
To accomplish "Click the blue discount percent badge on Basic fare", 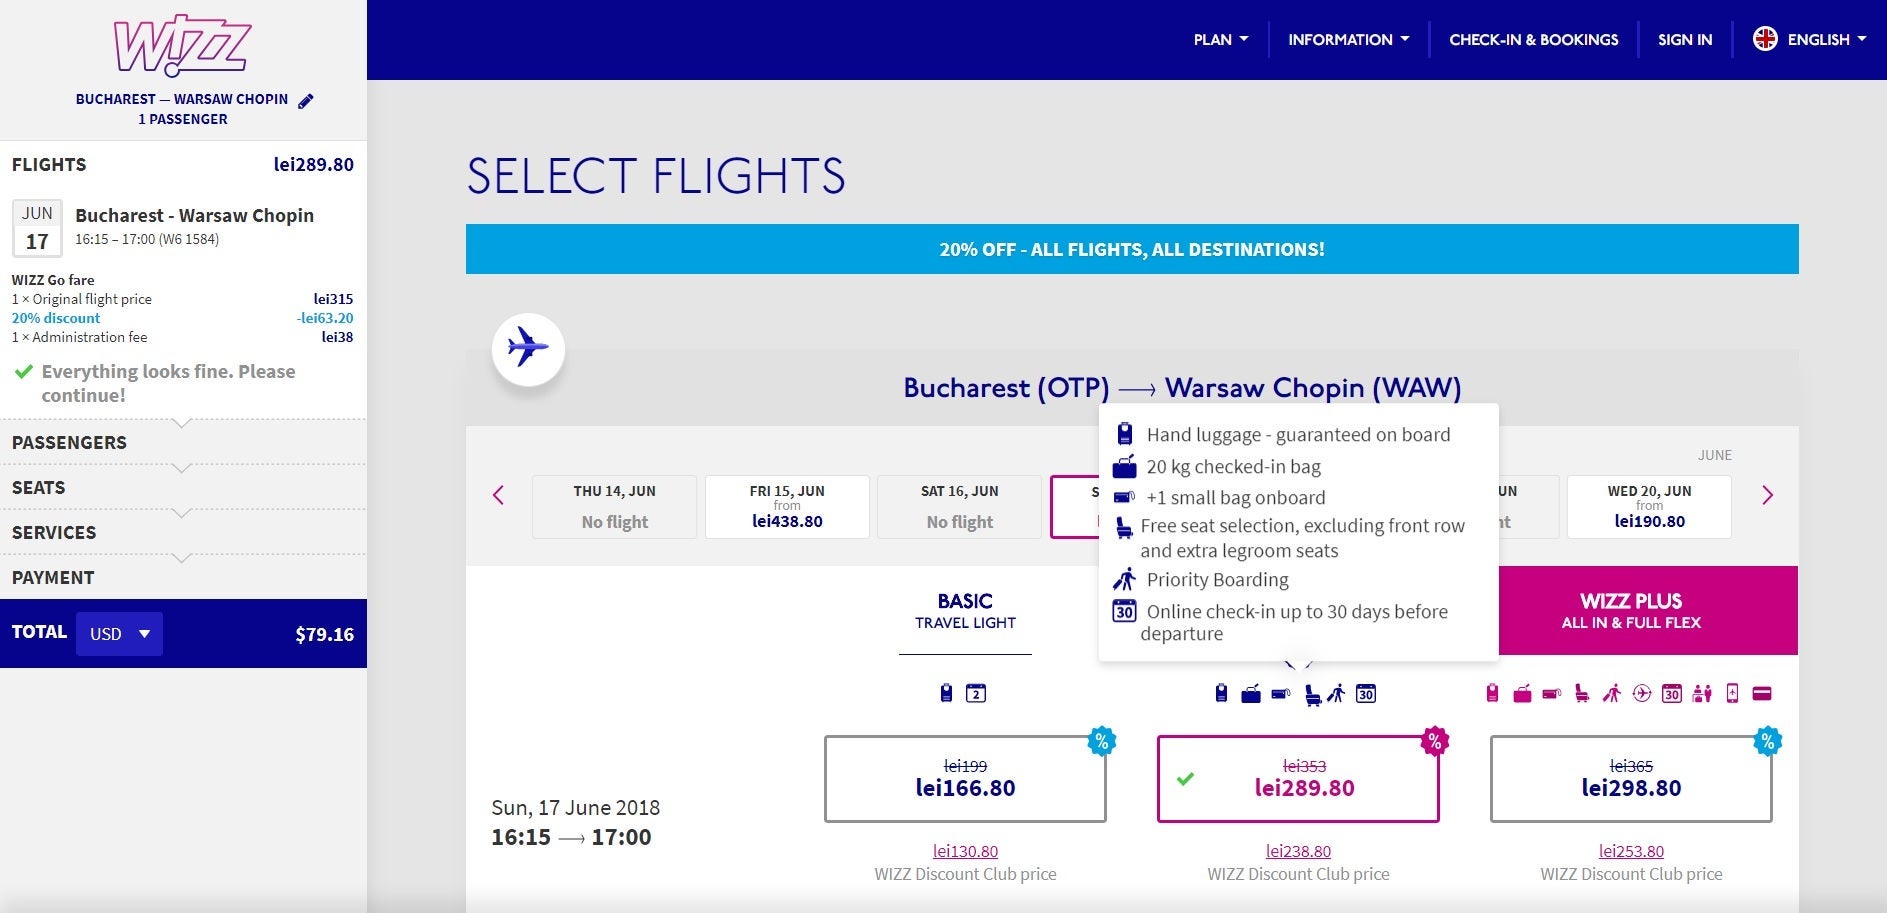I will click(1101, 741).
